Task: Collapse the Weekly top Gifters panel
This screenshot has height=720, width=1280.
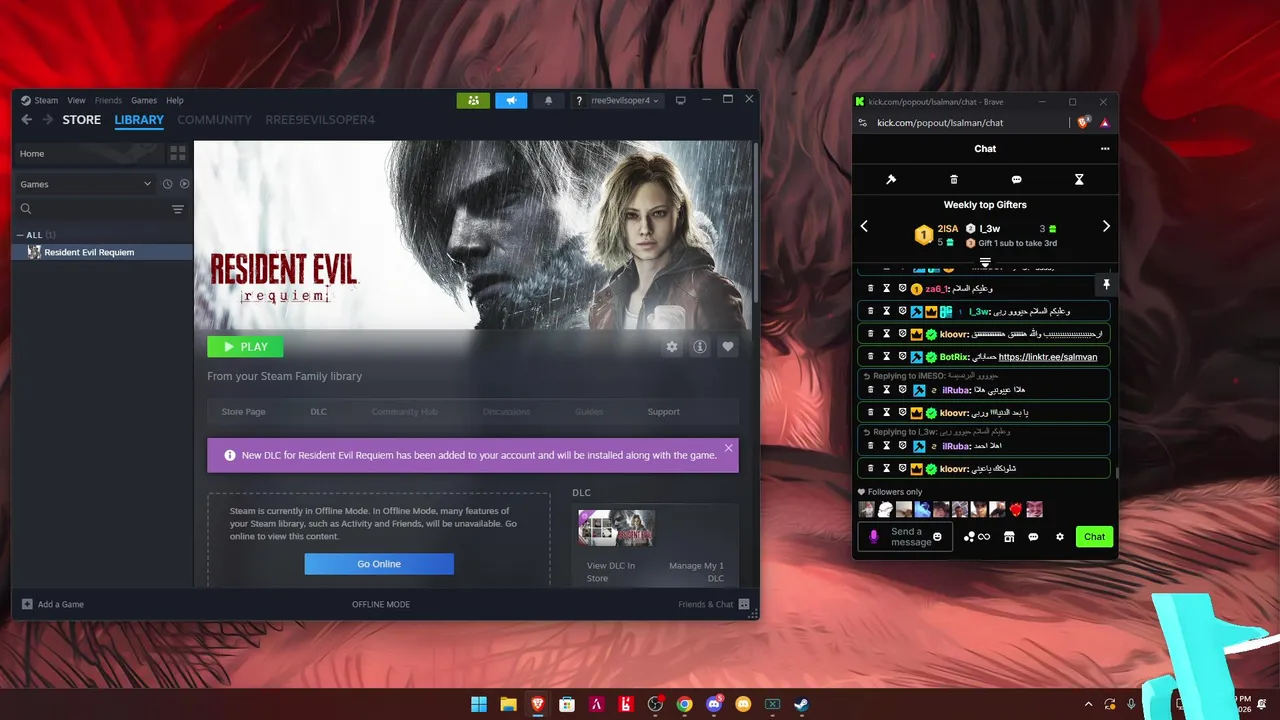Action: (985, 262)
